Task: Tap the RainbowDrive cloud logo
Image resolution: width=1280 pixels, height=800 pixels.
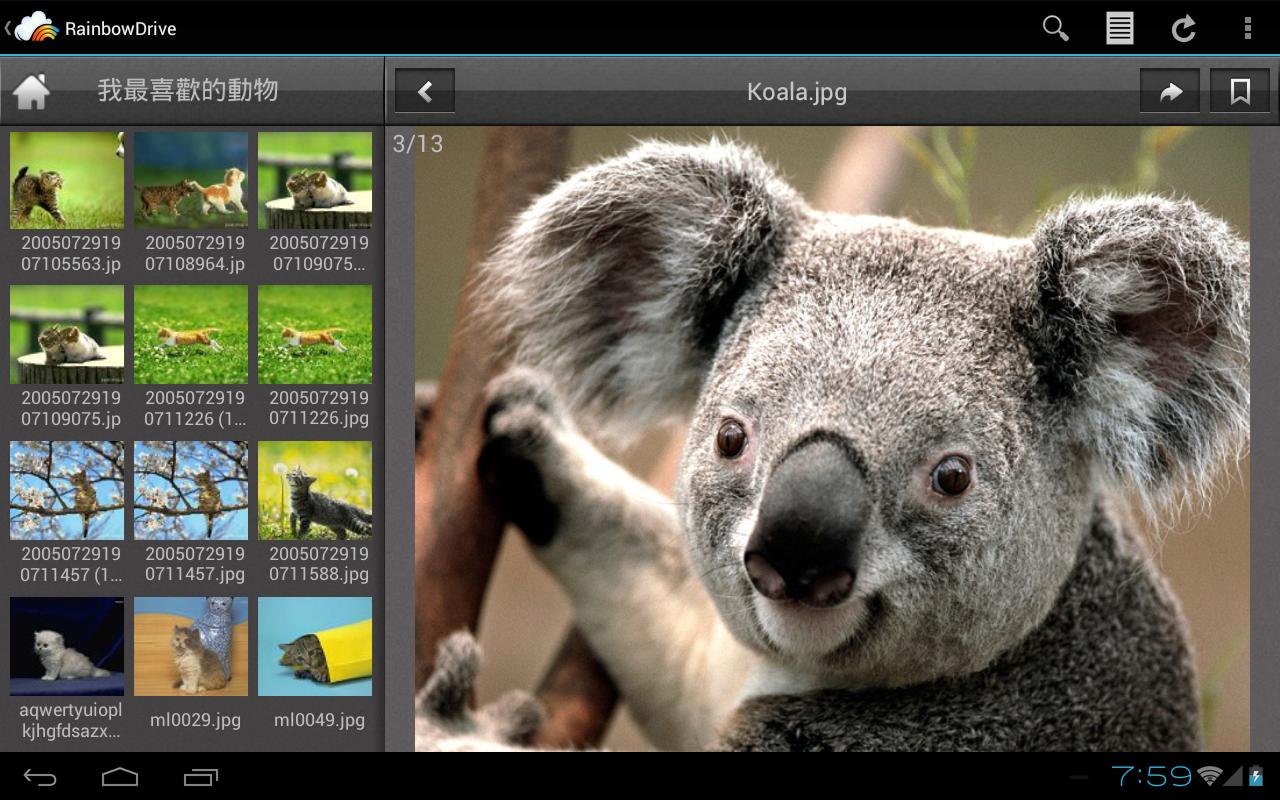Action: (x=36, y=27)
